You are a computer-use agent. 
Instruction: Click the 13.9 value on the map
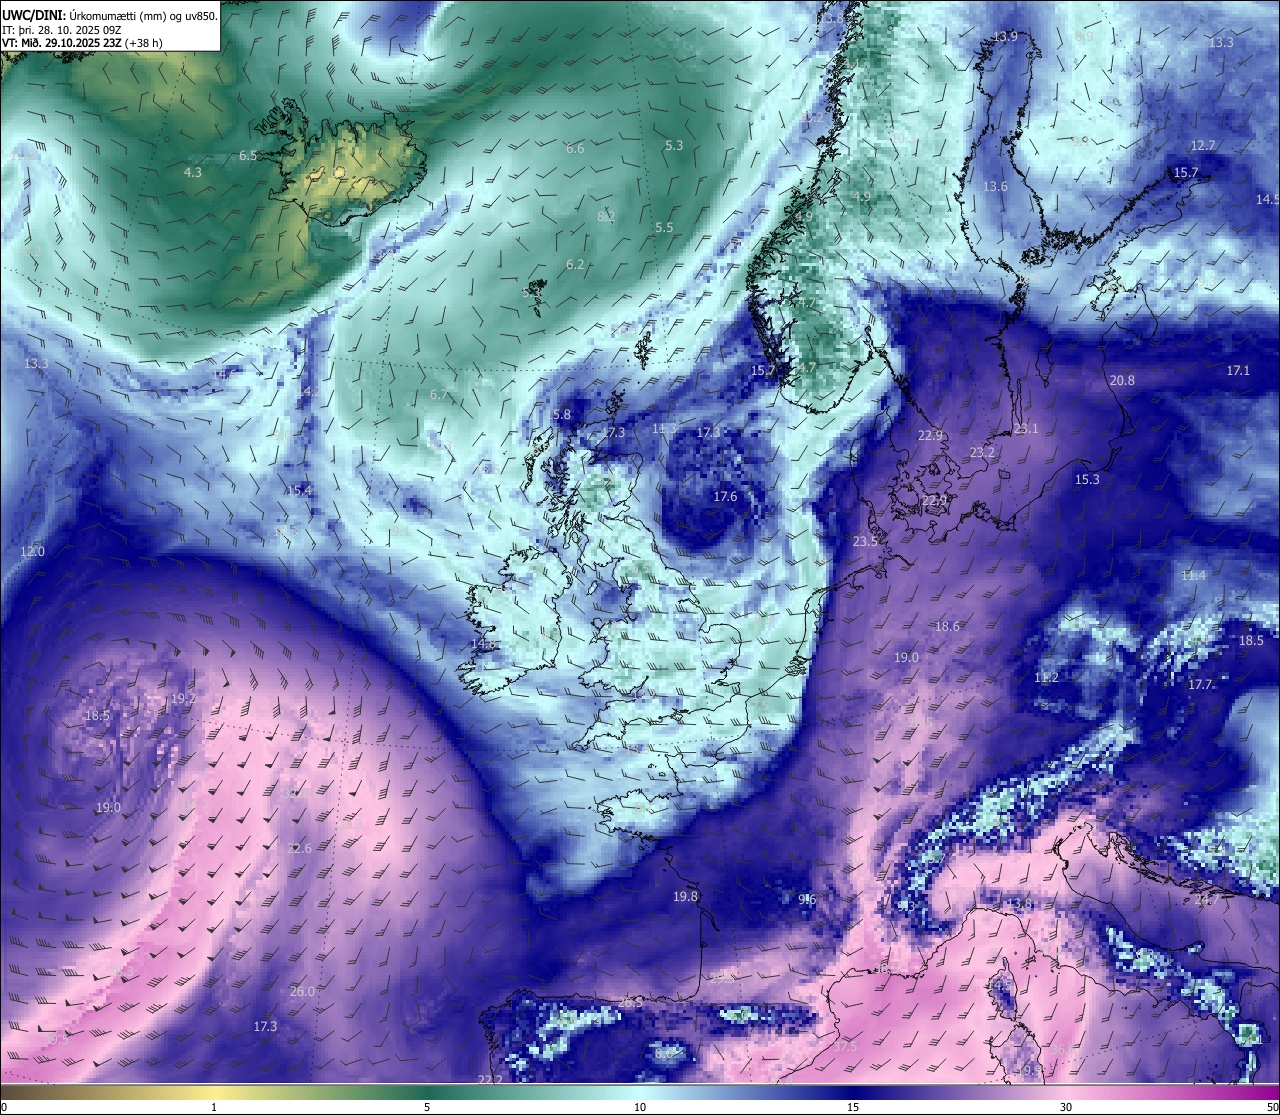[1005, 36]
